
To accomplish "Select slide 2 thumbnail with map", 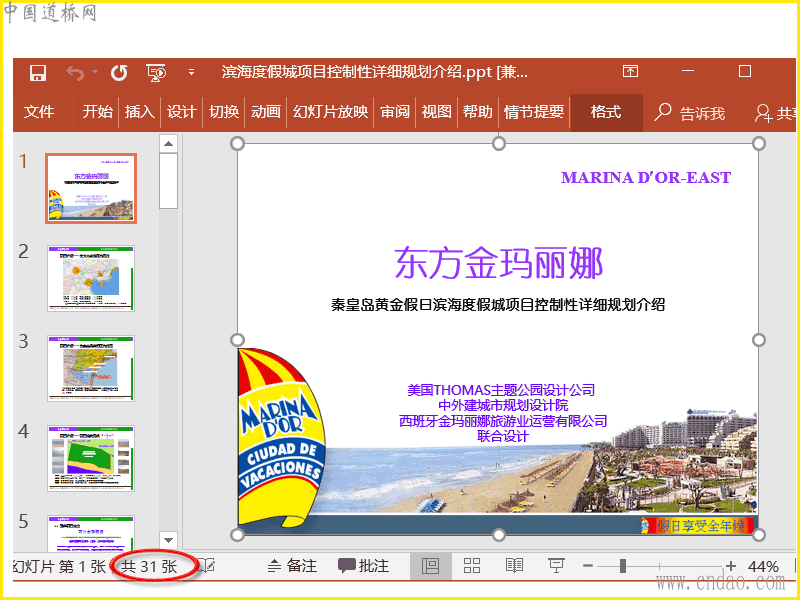I will click(x=91, y=278).
